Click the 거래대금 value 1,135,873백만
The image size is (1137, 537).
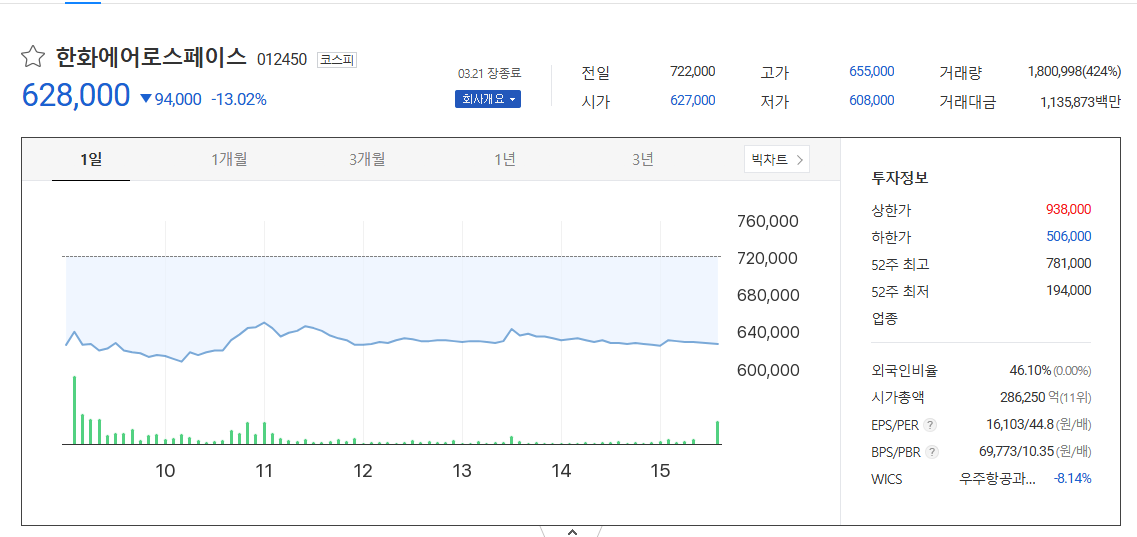(1080, 102)
